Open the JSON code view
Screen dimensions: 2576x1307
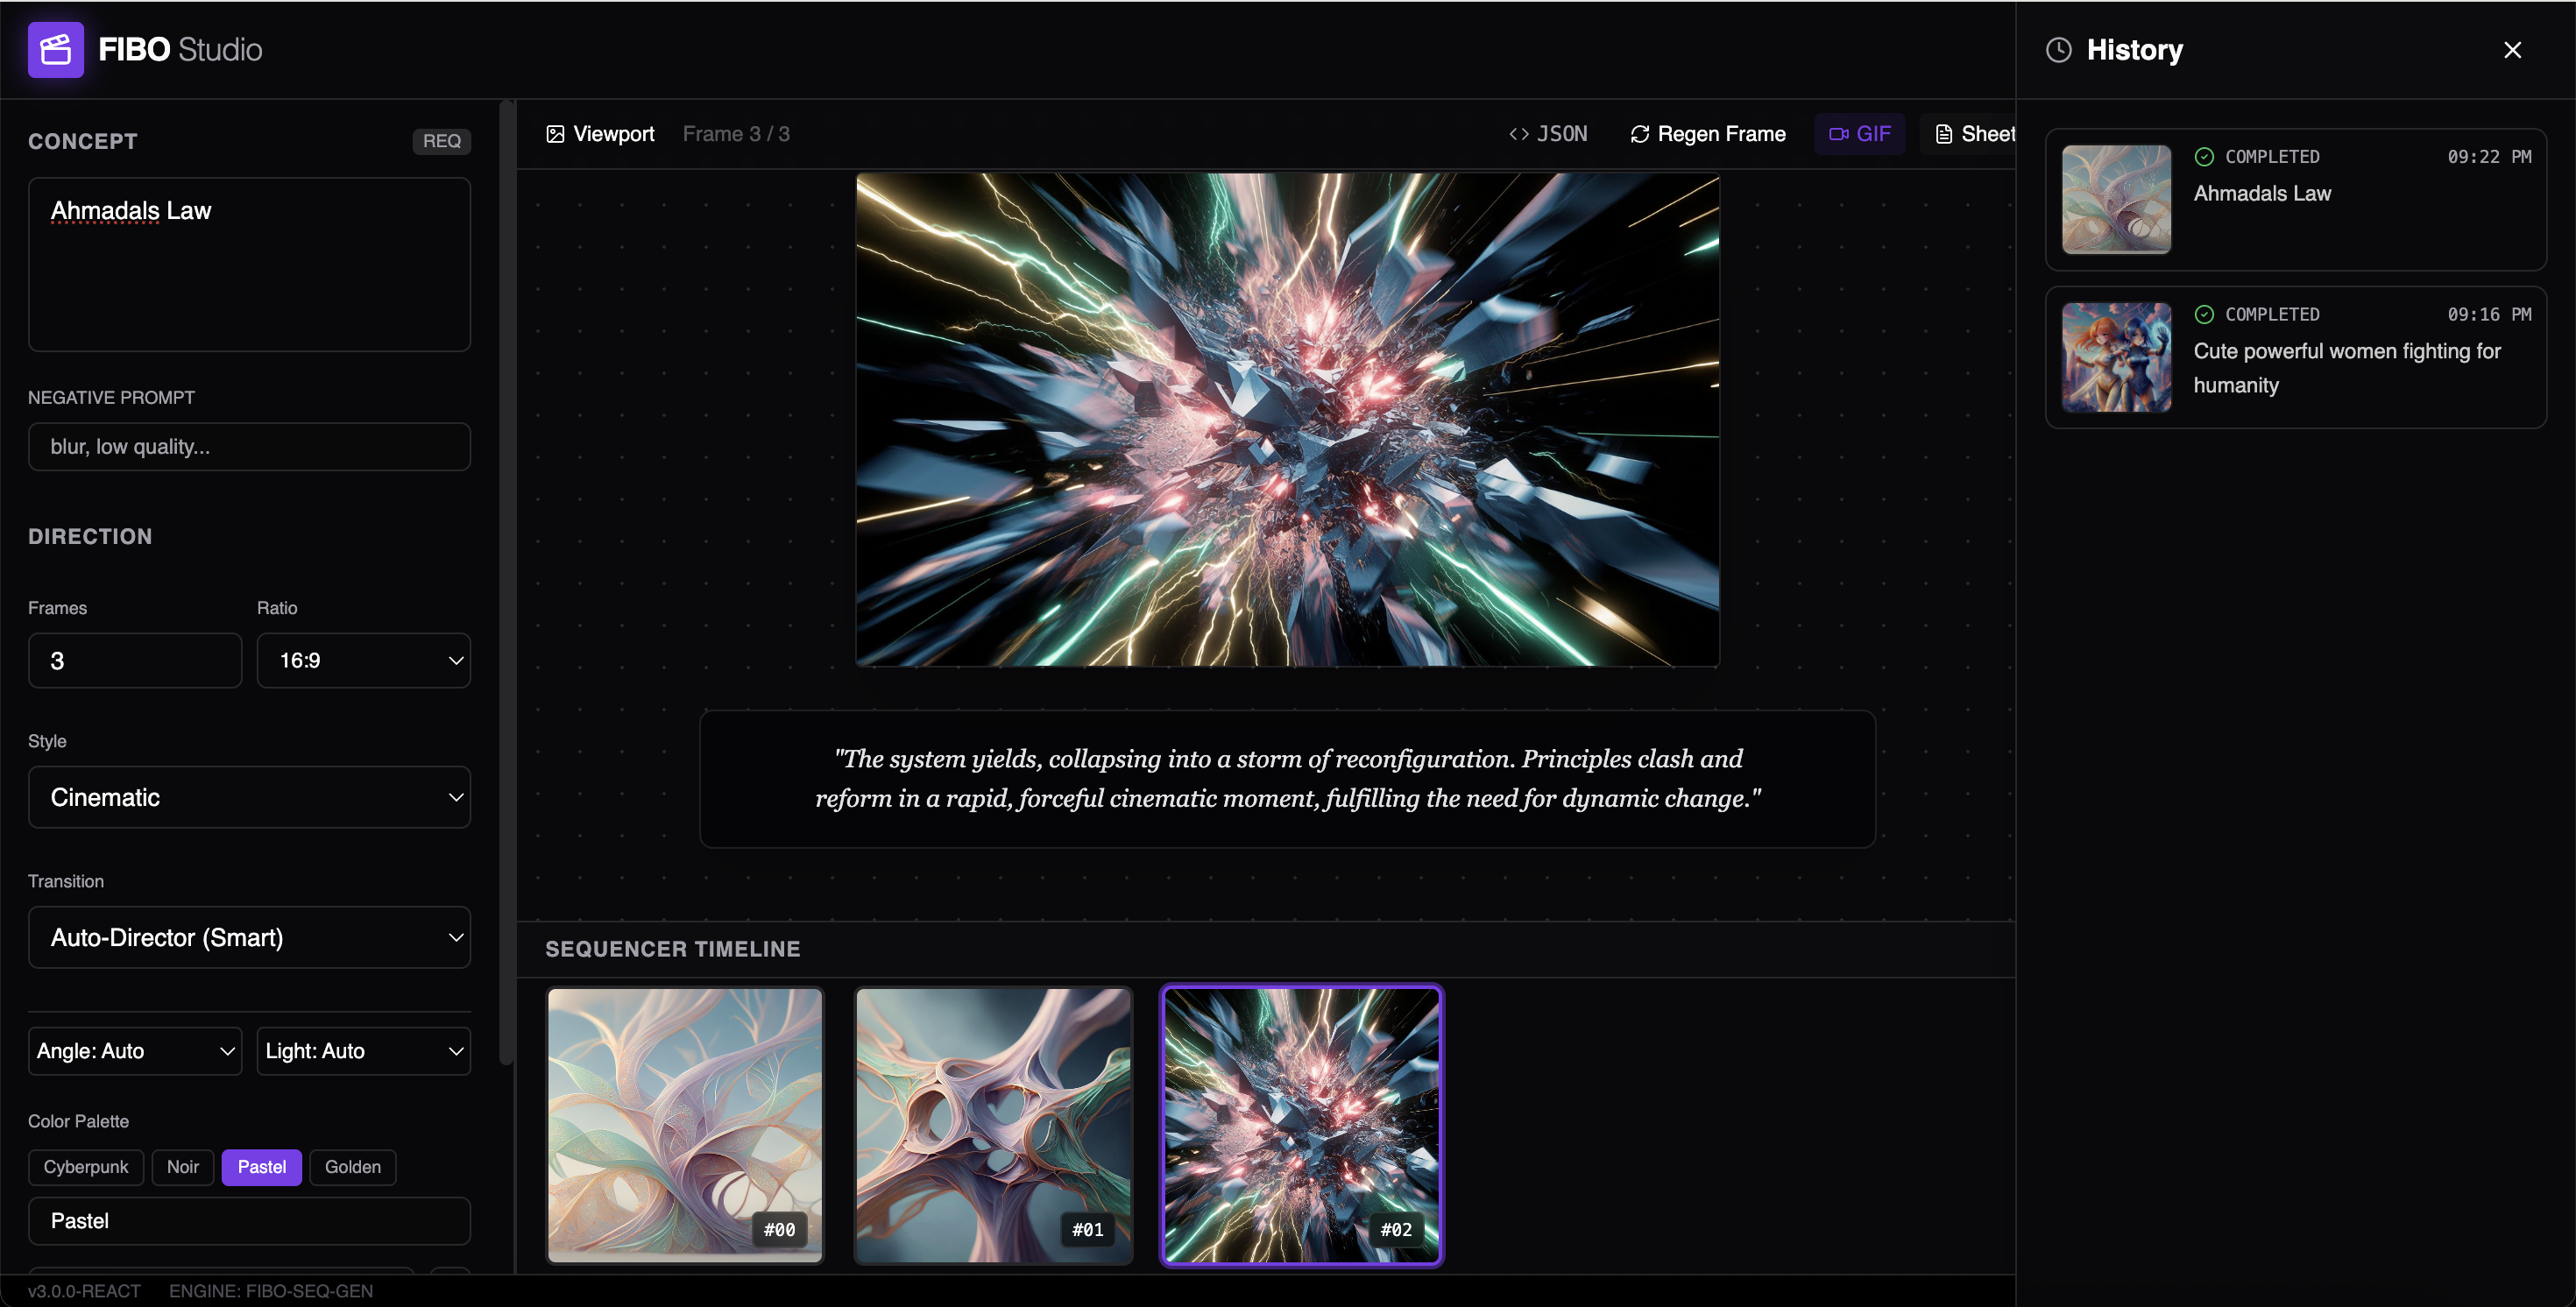[1548, 134]
